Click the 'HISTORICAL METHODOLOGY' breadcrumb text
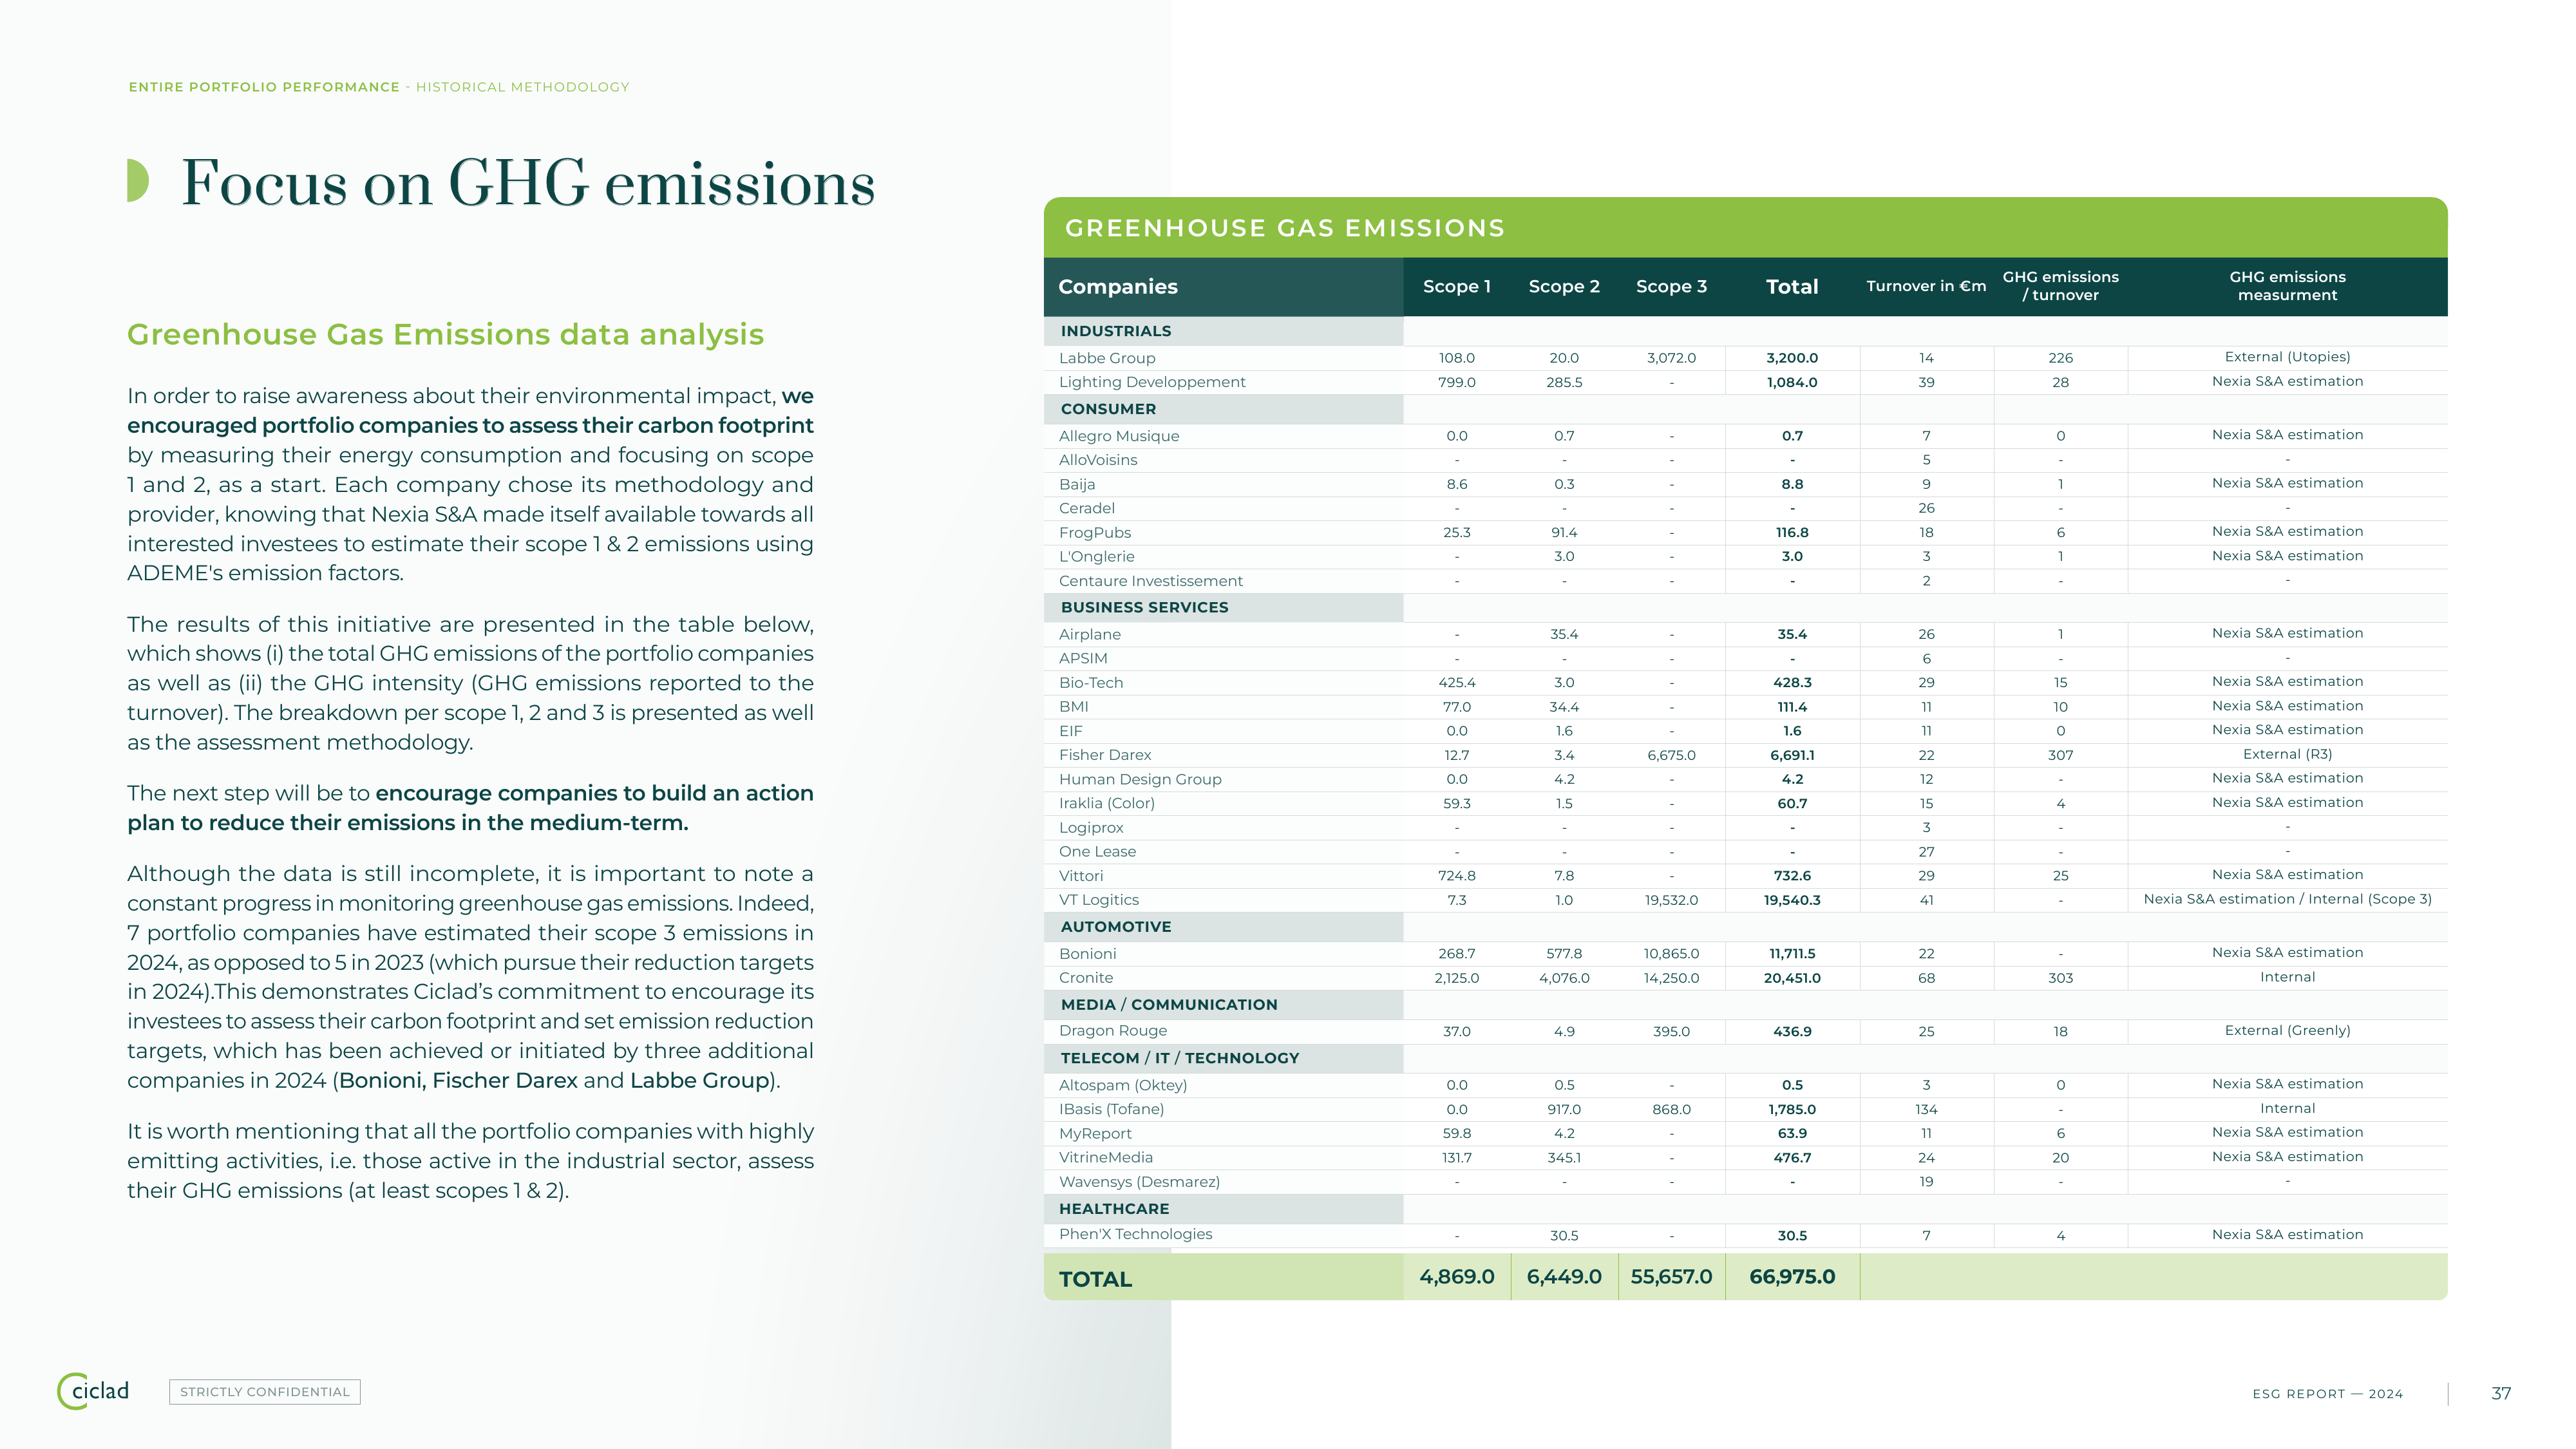The image size is (2576, 1449). 523,87
